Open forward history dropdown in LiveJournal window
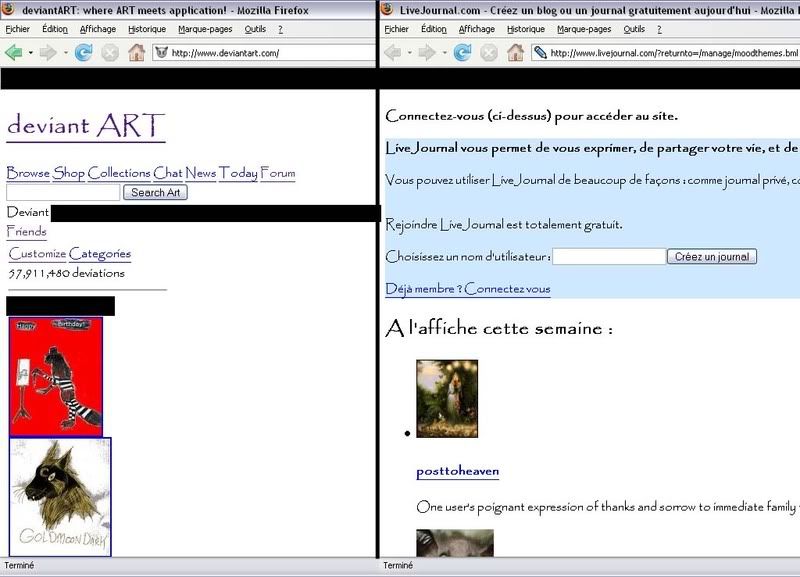 click(x=444, y=53)
